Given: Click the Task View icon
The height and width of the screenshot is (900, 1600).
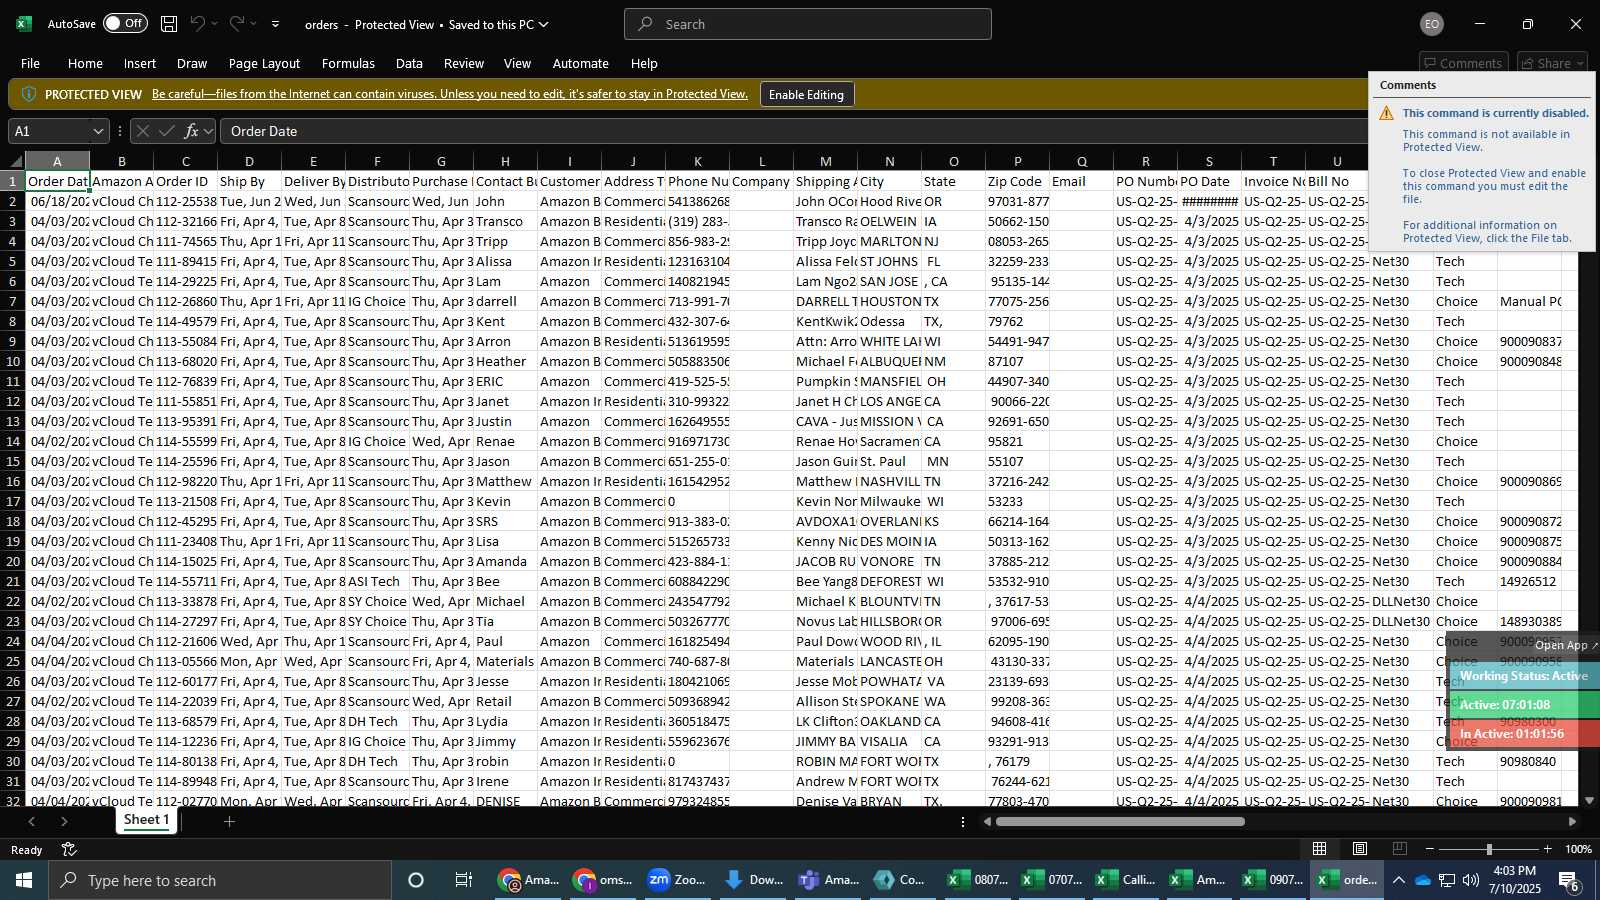Looking at the screenshot, I should [464, 880].
